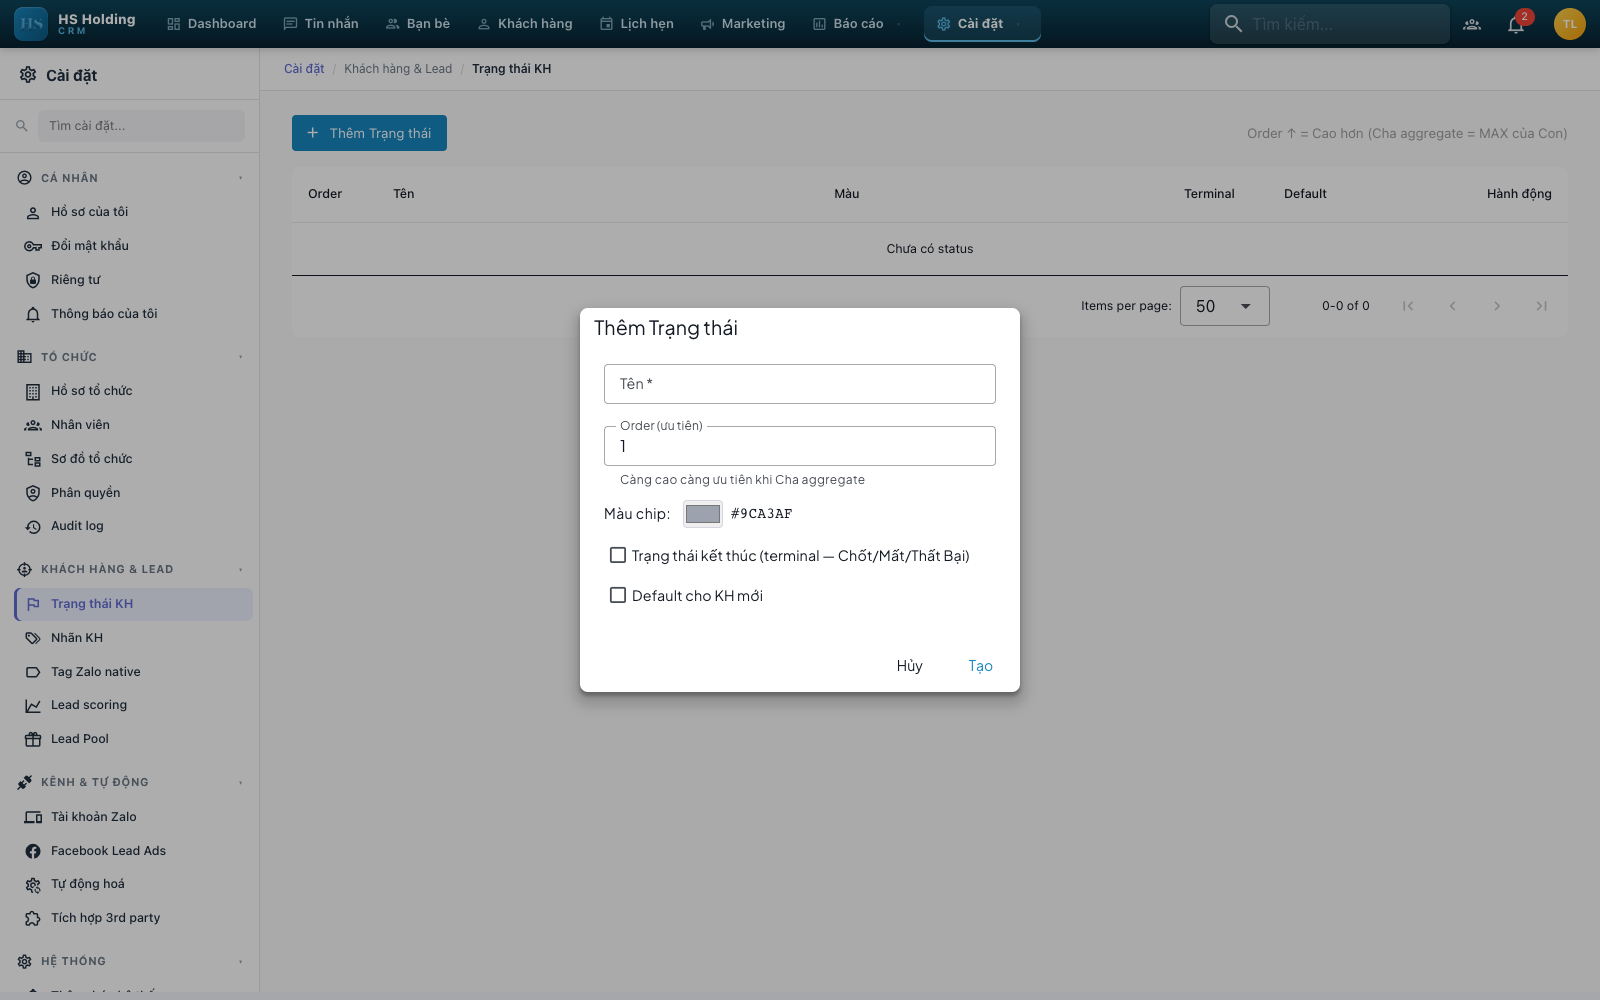Open the notification bell icon
Viewport: 1600px width, 1000px height.
(x=1516, y=24)
